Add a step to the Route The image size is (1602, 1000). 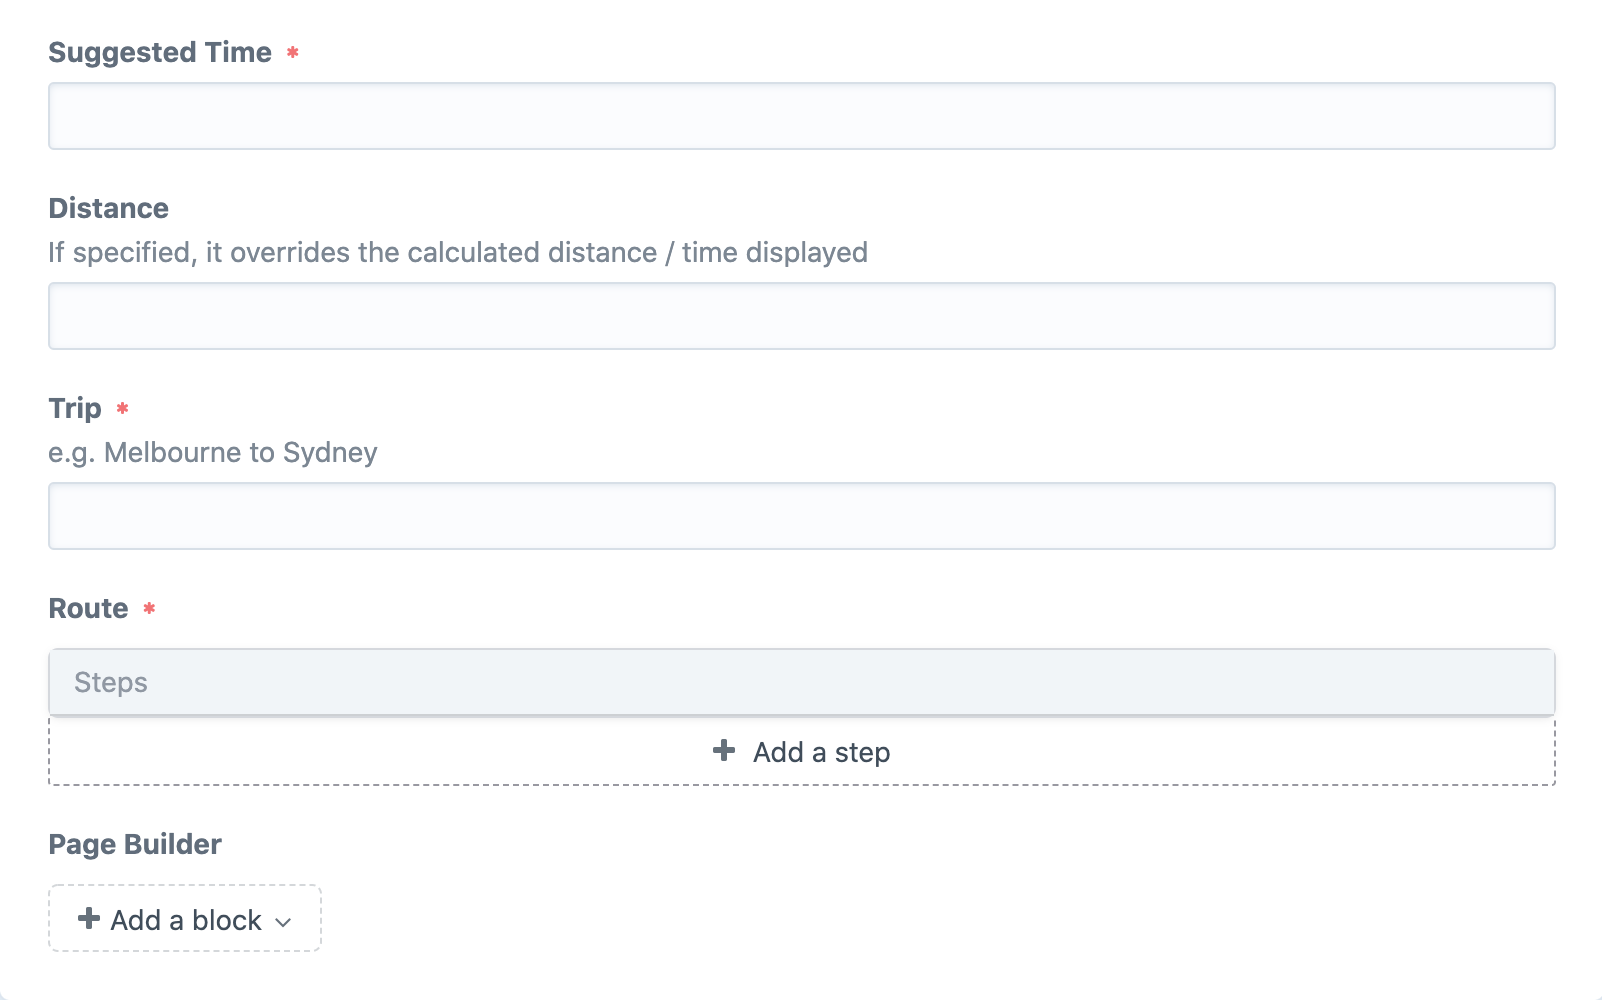tap(802, 752)
